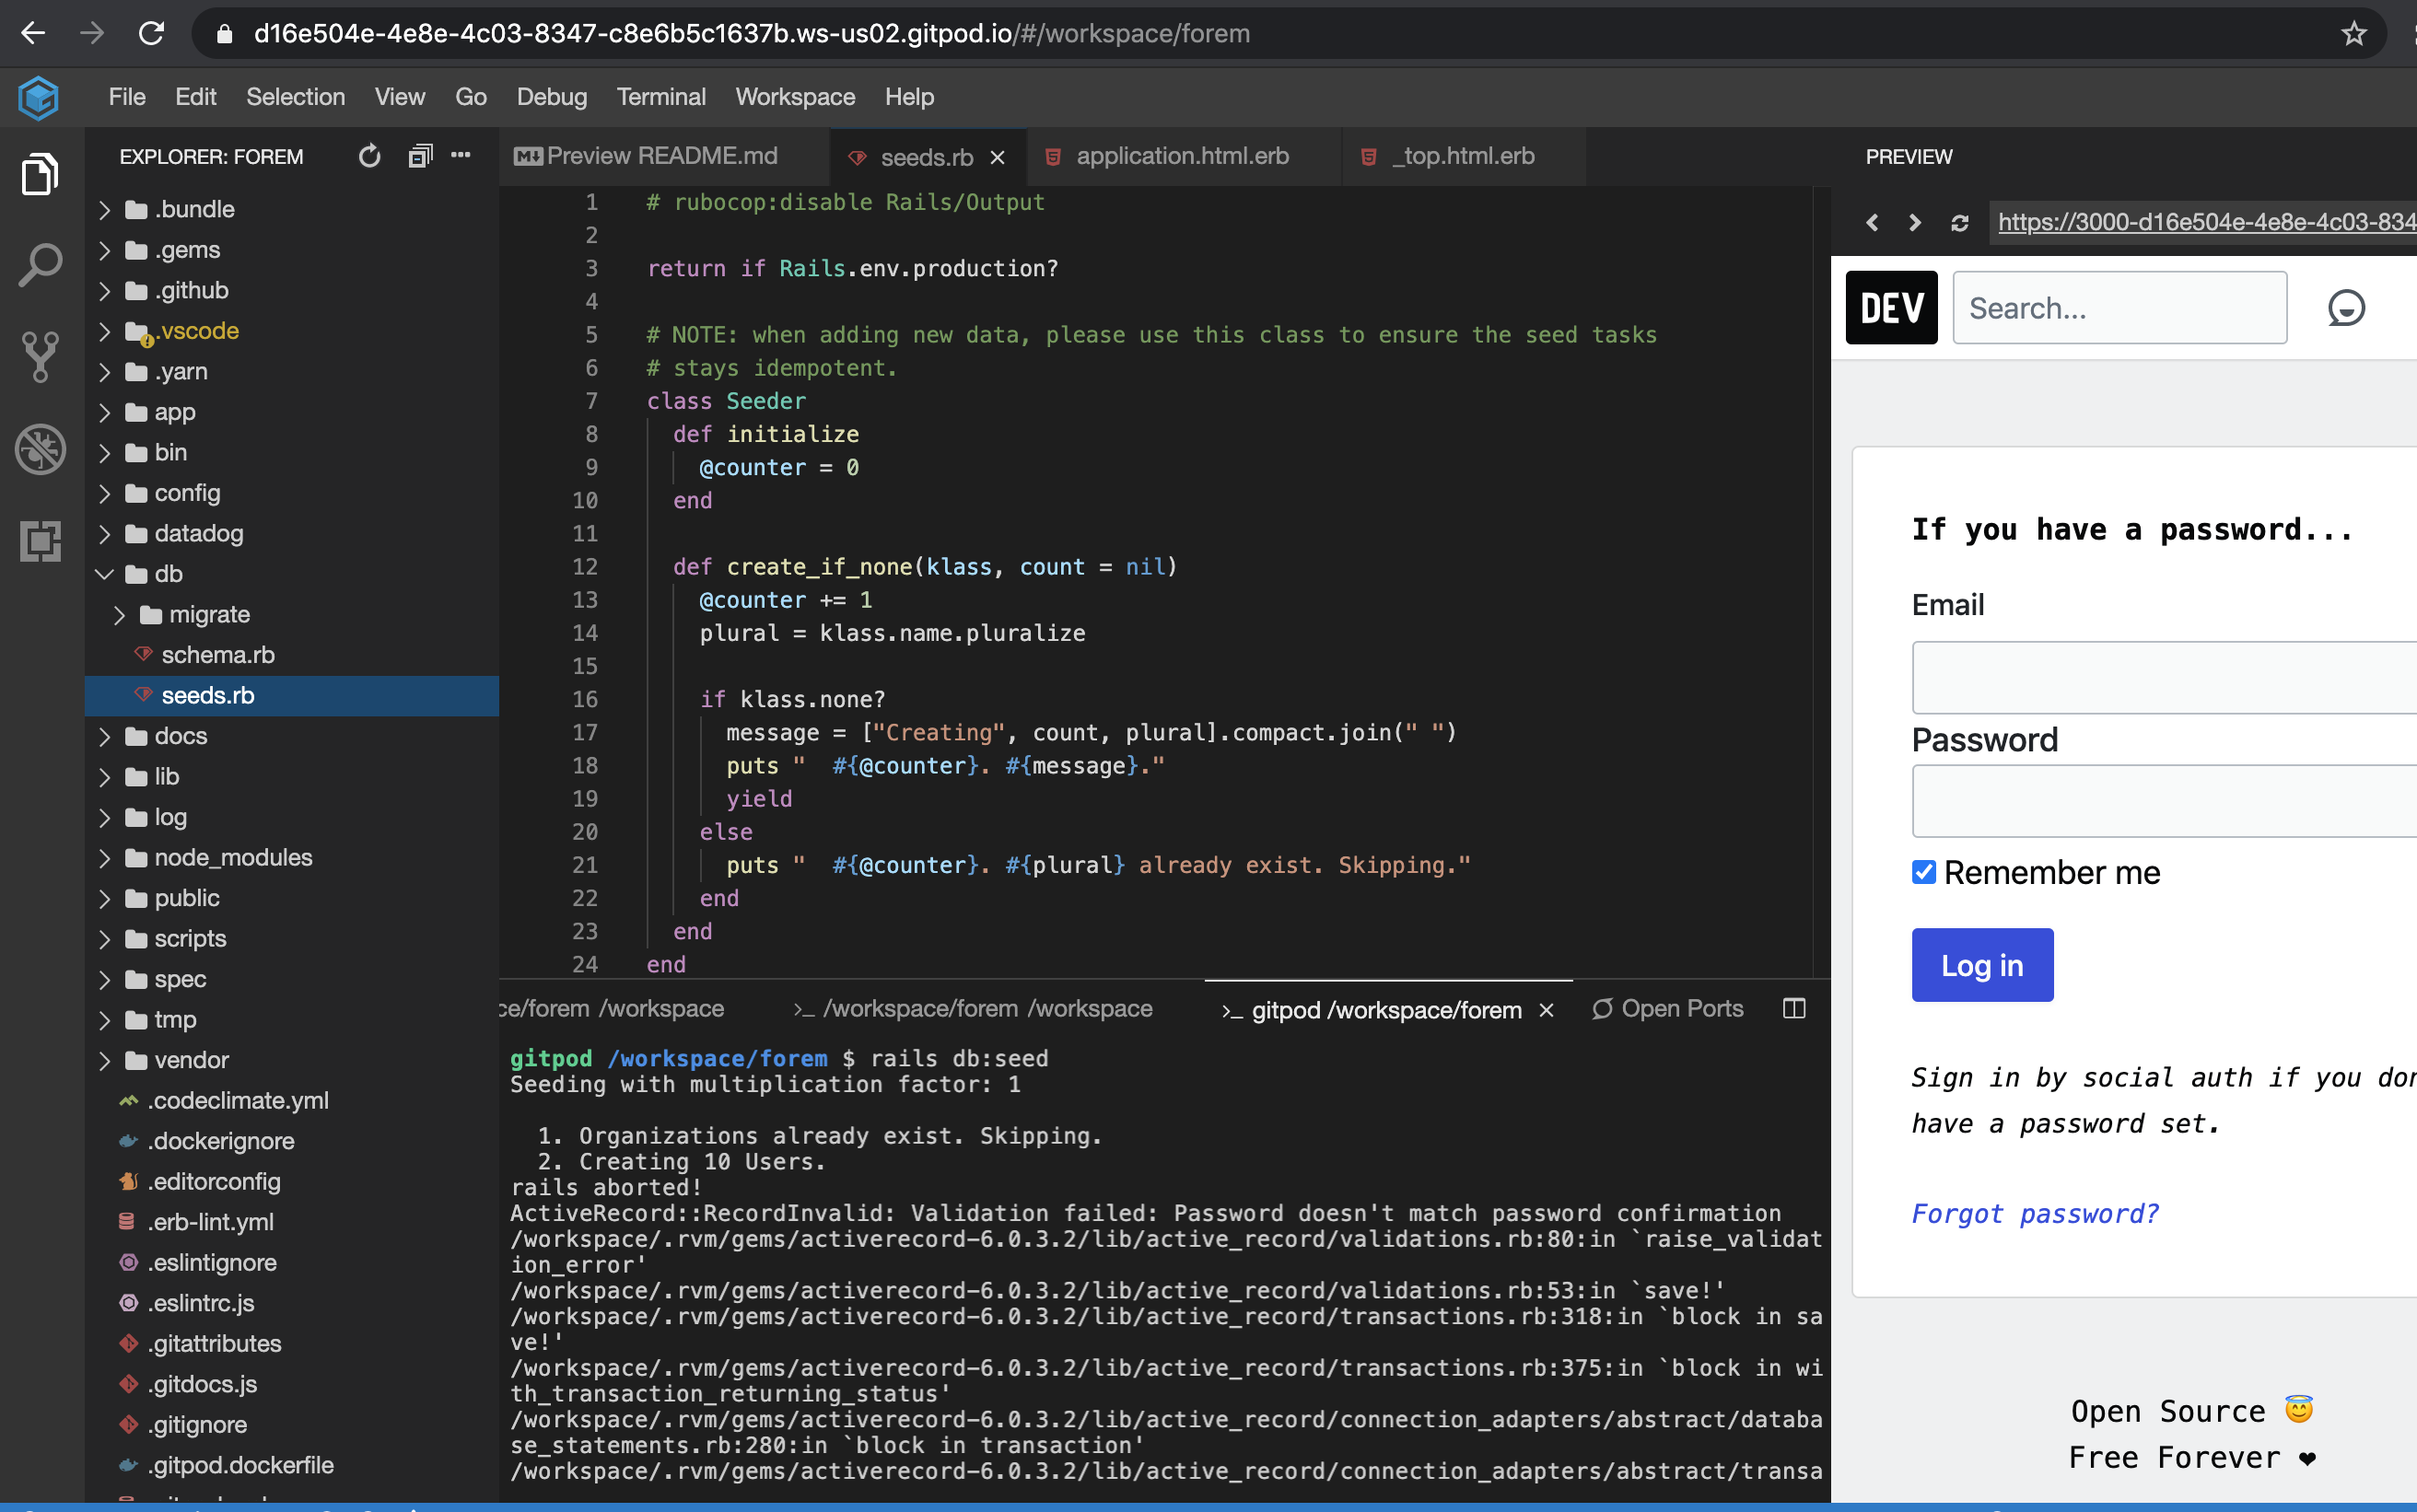Screen dimensions: 2417x1512
Task: Click the chat bubble icon in DEV header
Action: (x=2345, y=308)
